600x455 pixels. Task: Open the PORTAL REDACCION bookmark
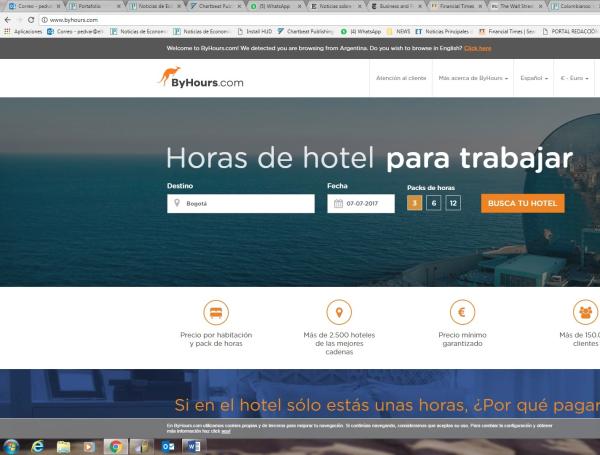[569, 32]
